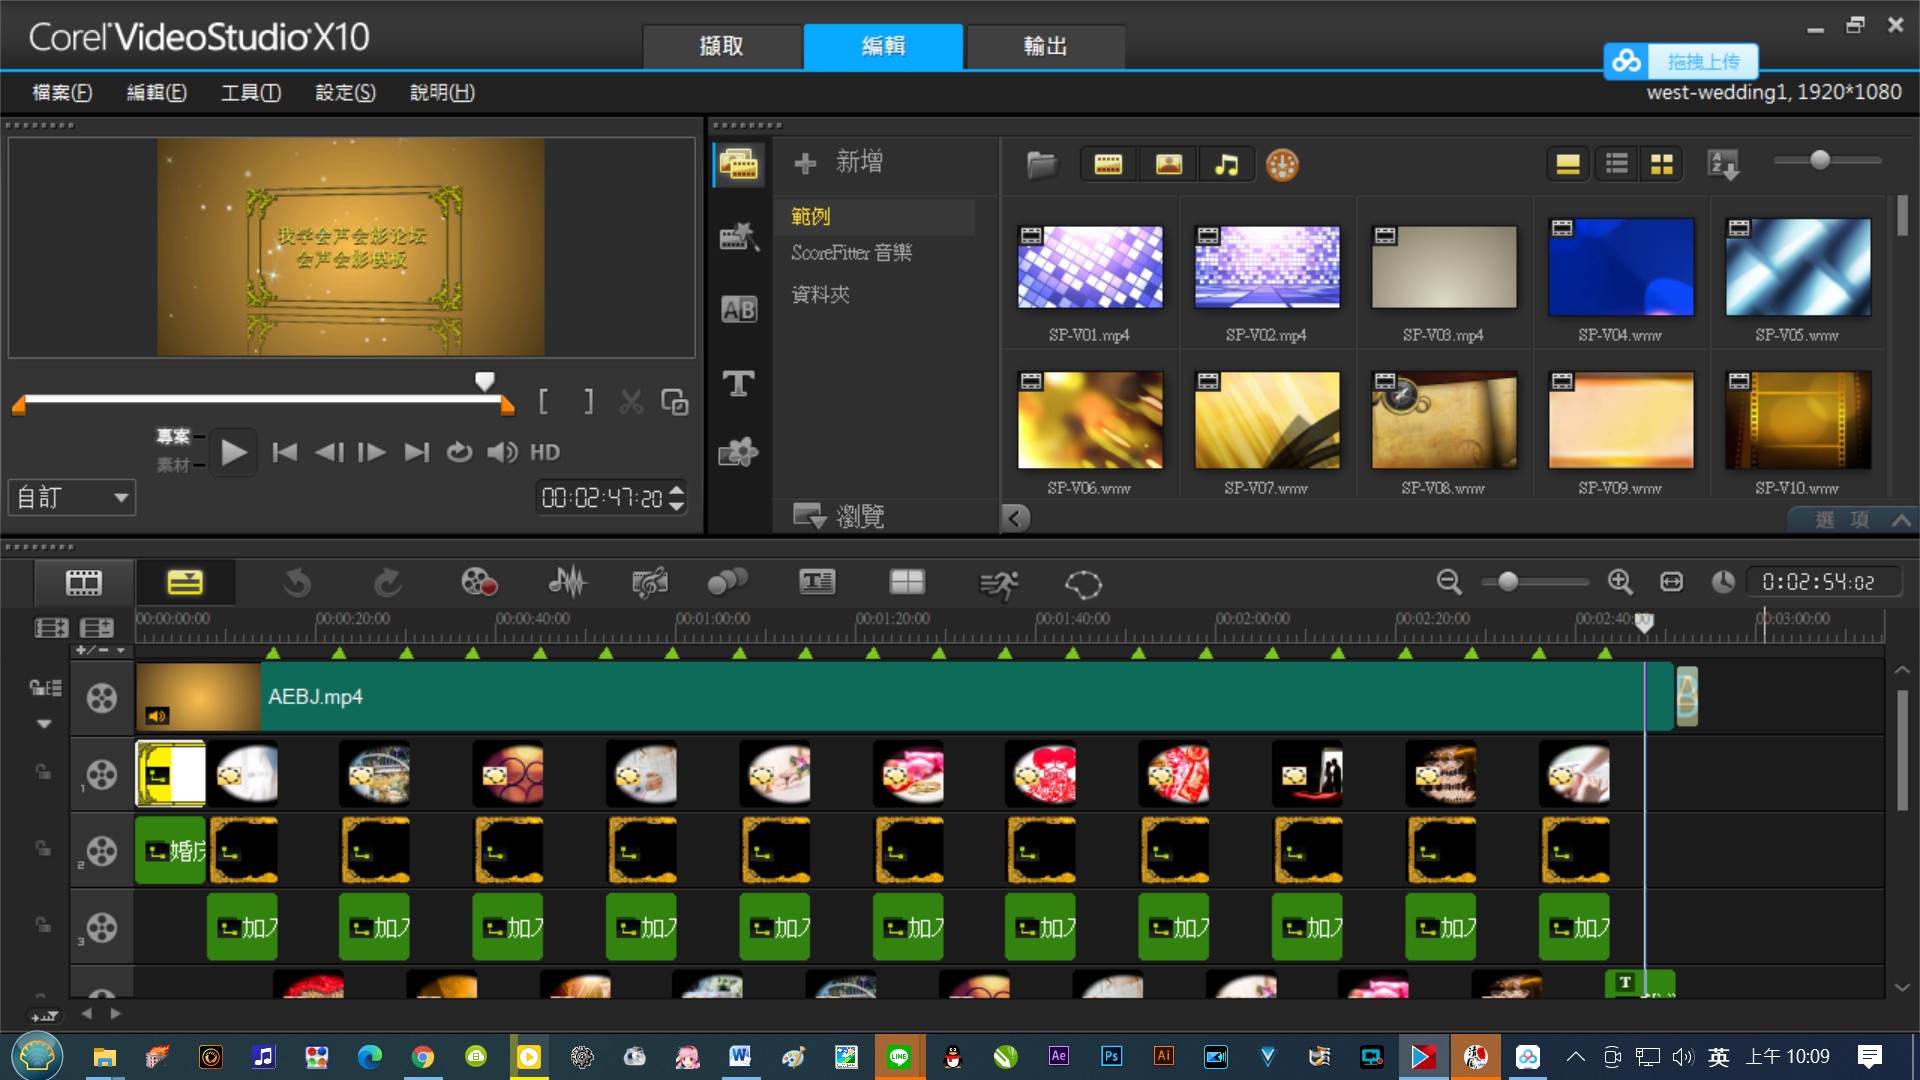Open the Instant Project panel
The height and width of the screenshot is (1080, 1920).
739,237
